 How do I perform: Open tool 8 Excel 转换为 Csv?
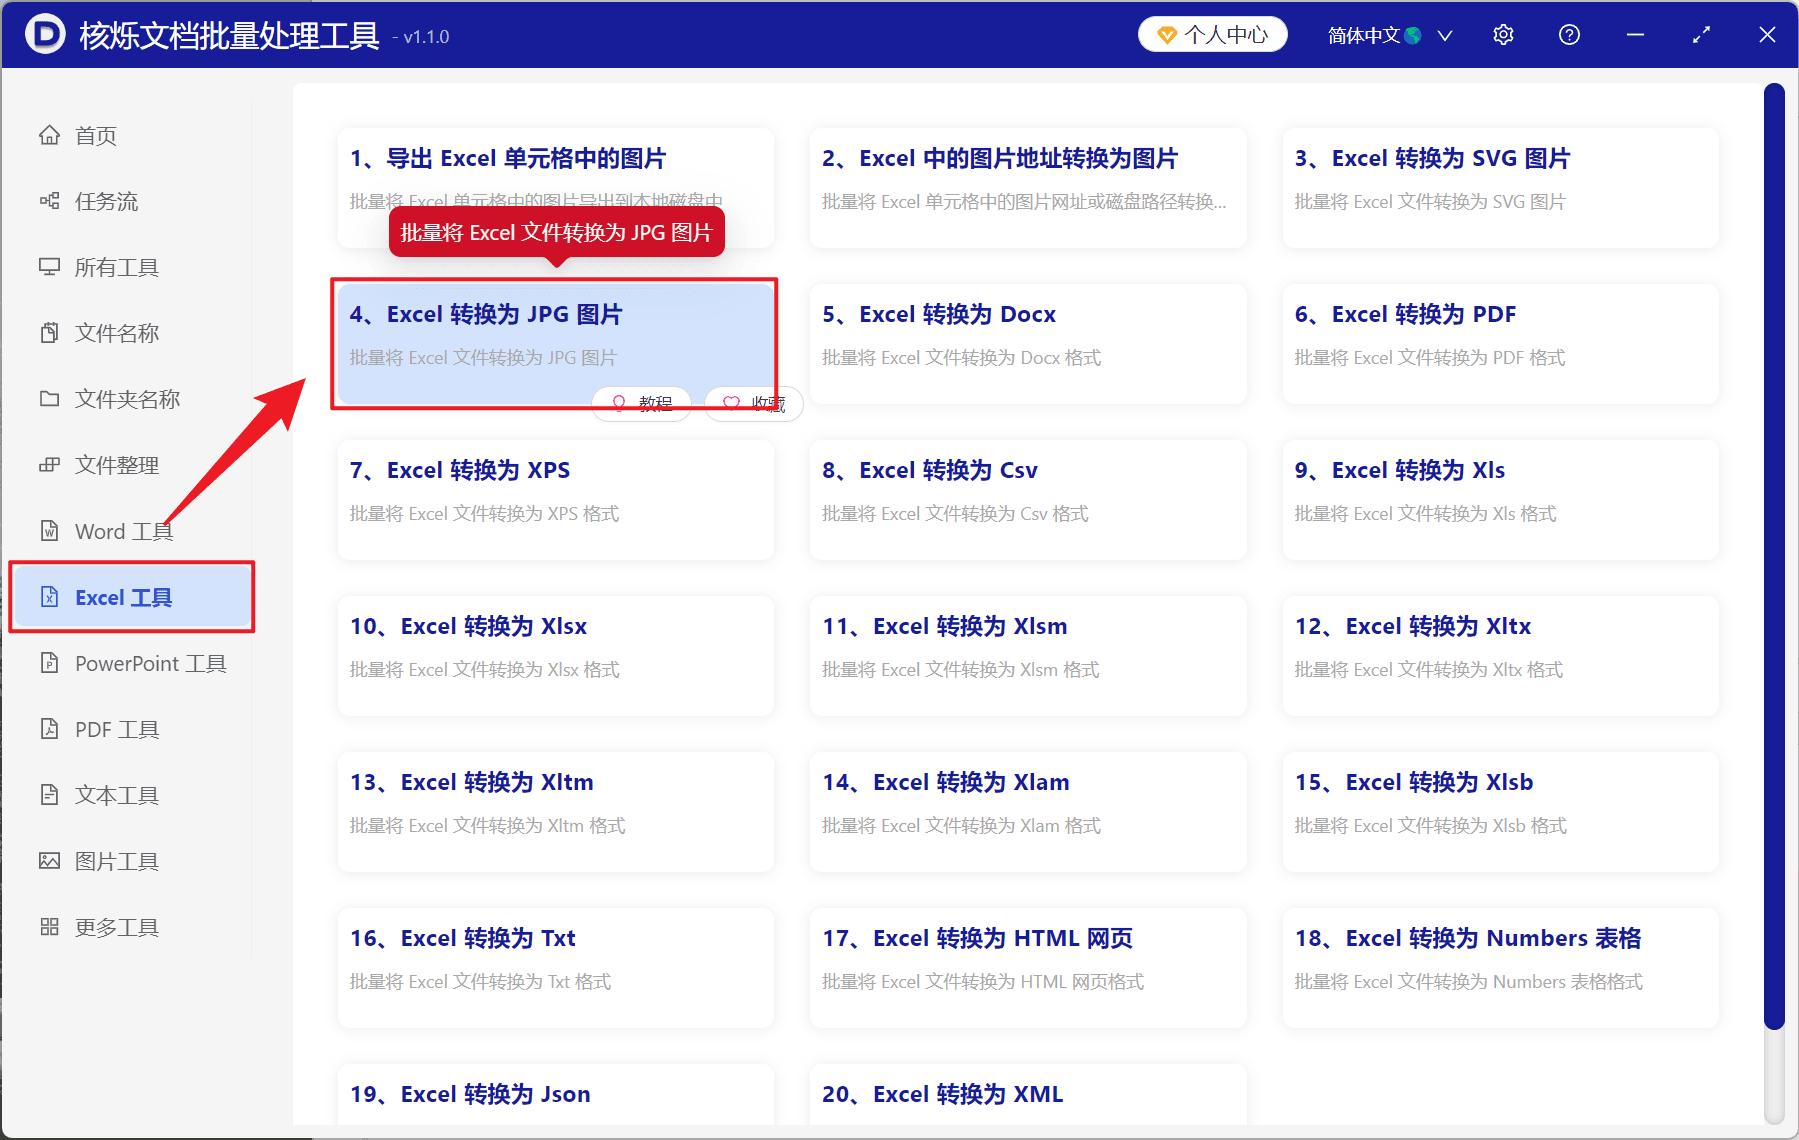(1028, 500)
